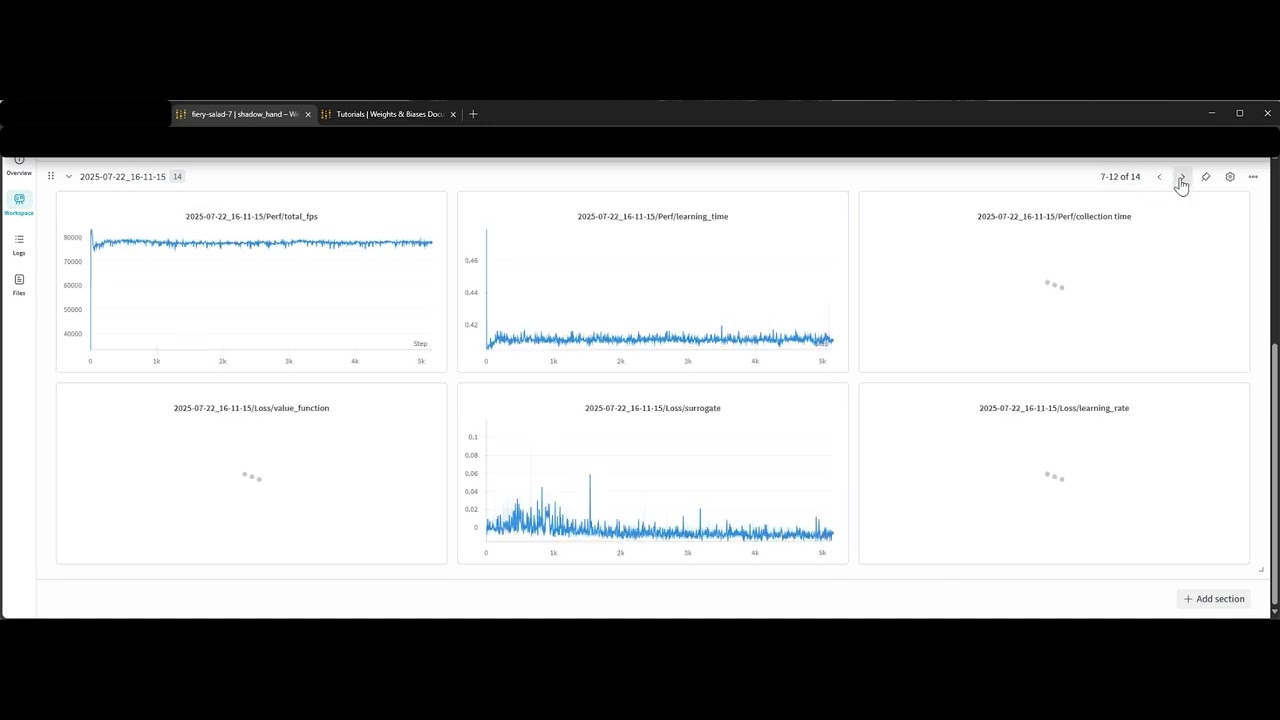This screenshot has width=1280, height=720.
Task: Open the Logs sidebar icon
Action: click(x=19, y=244)
